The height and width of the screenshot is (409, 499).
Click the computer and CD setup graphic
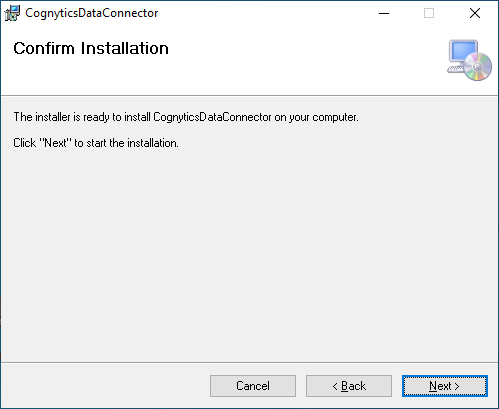469,60
